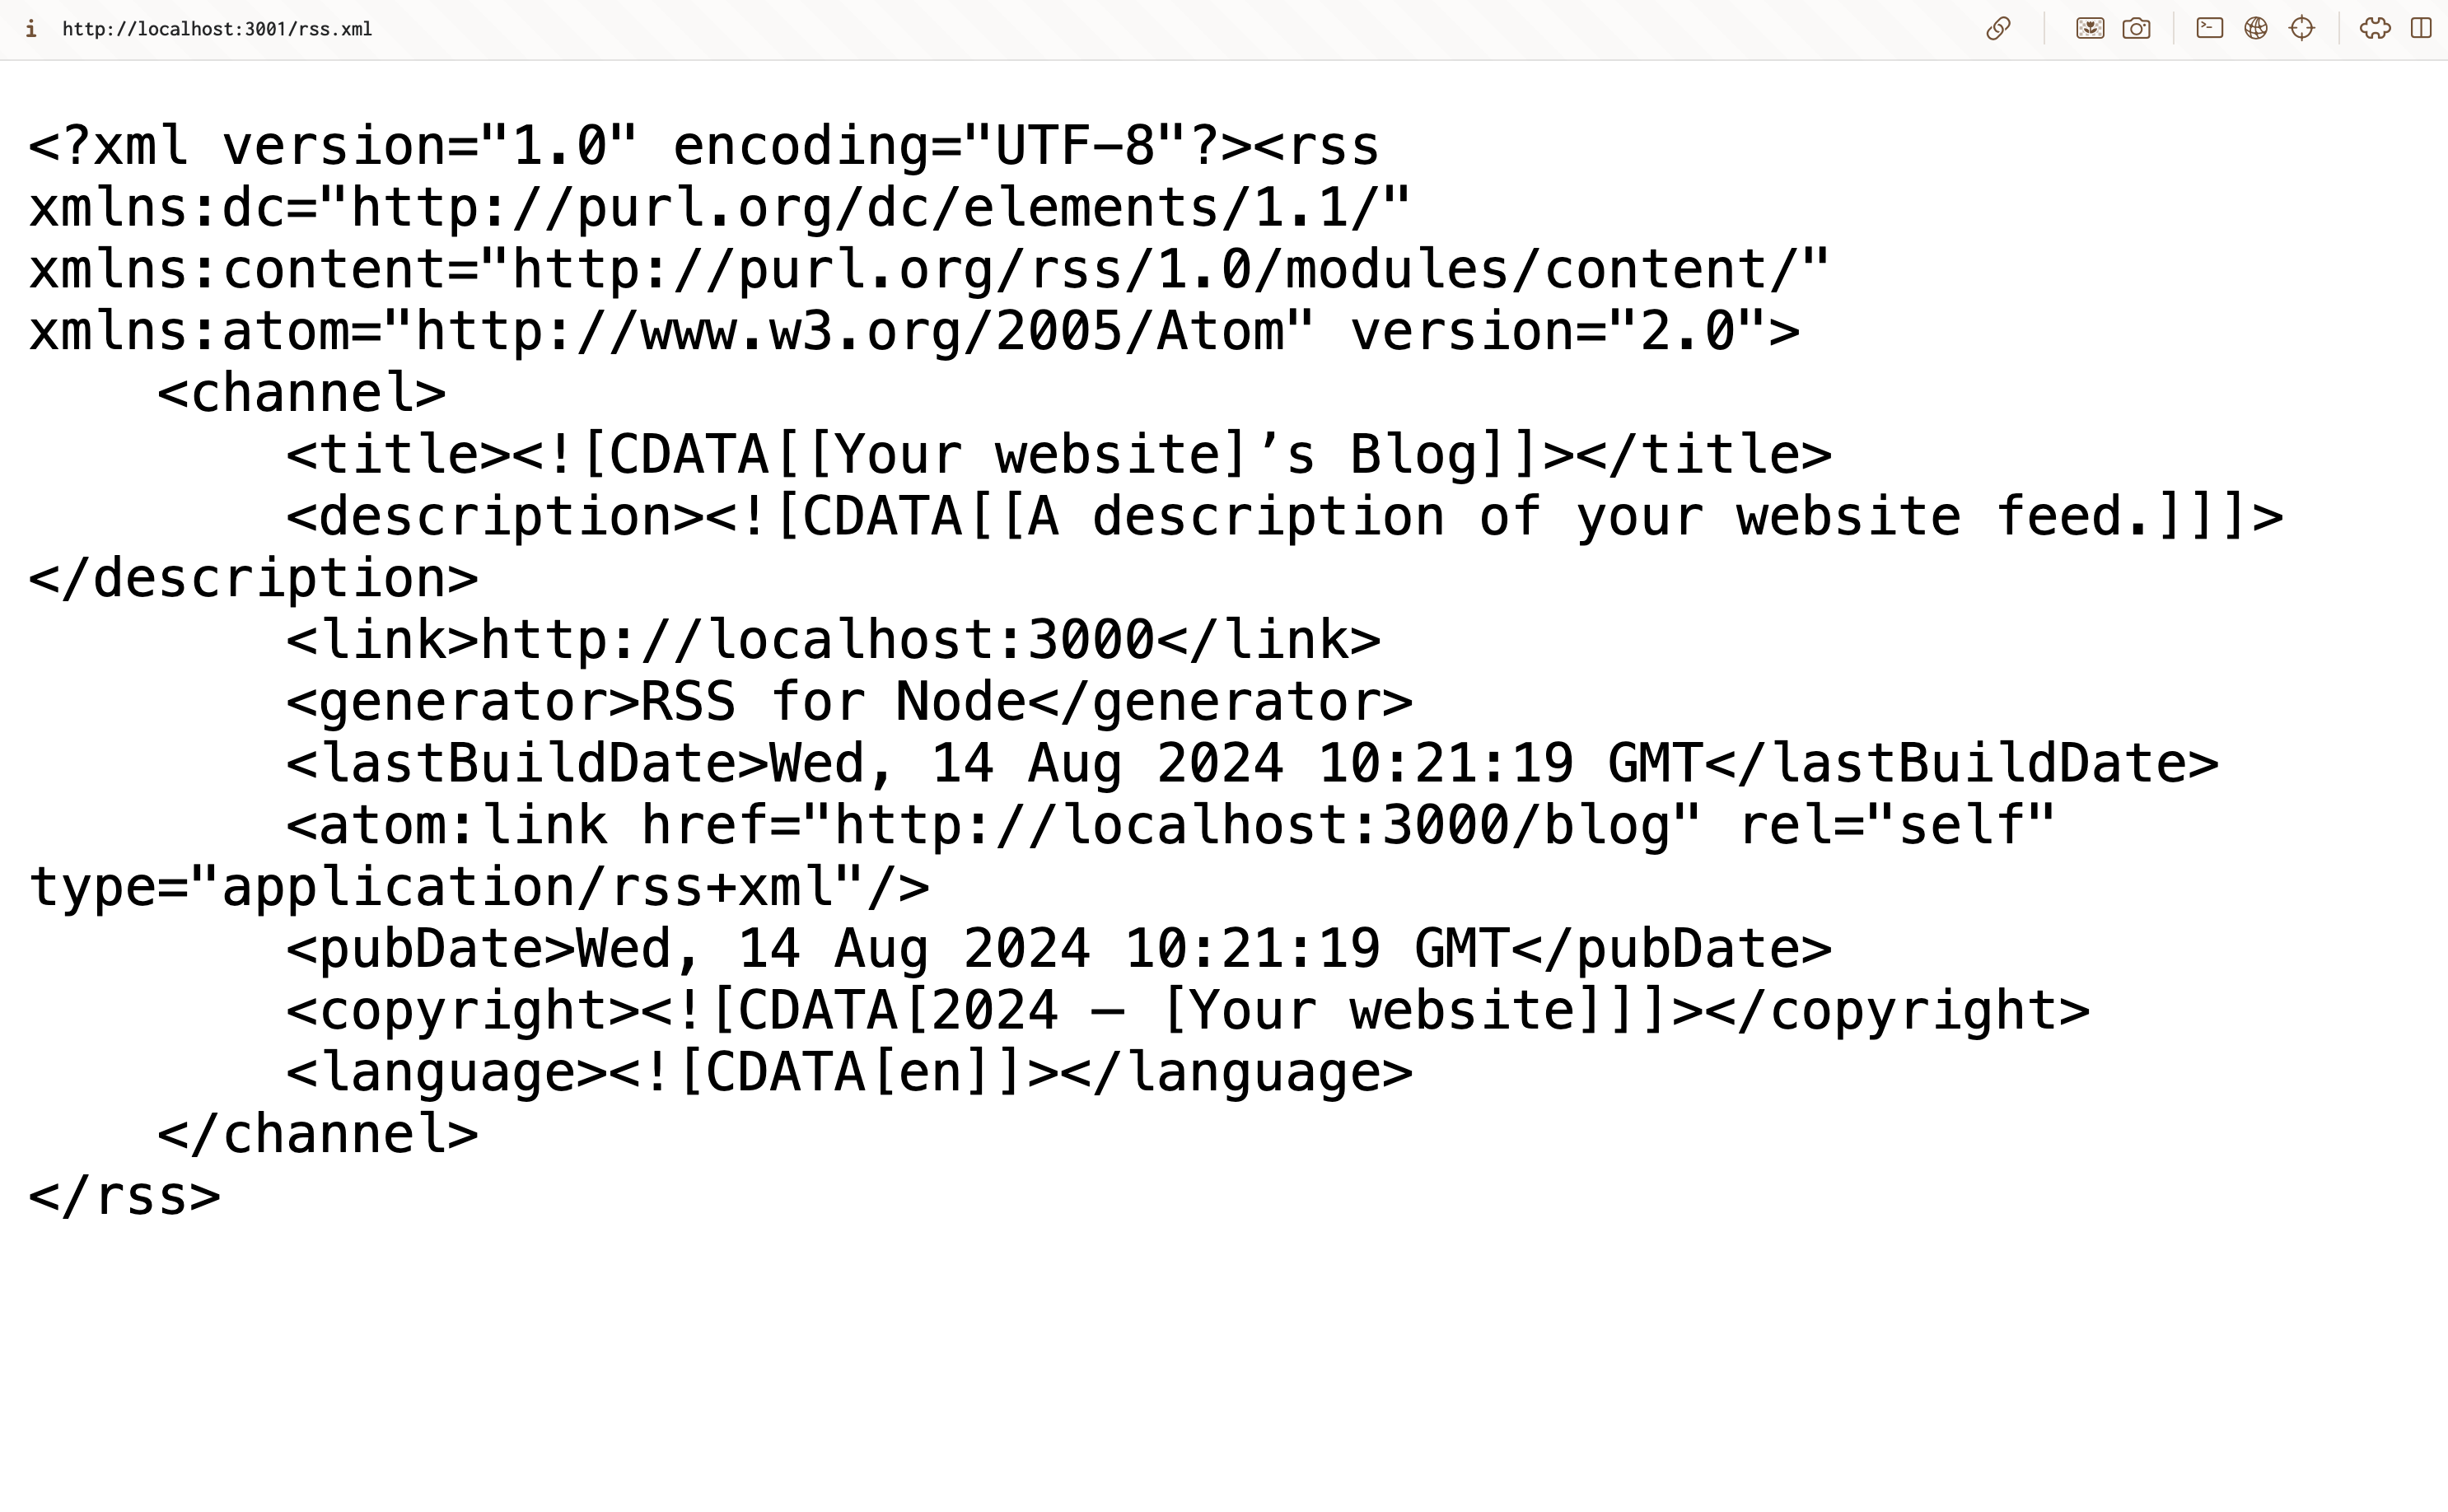
Task: Click the wireframe globe network icon
Action: pos(2256,29)
